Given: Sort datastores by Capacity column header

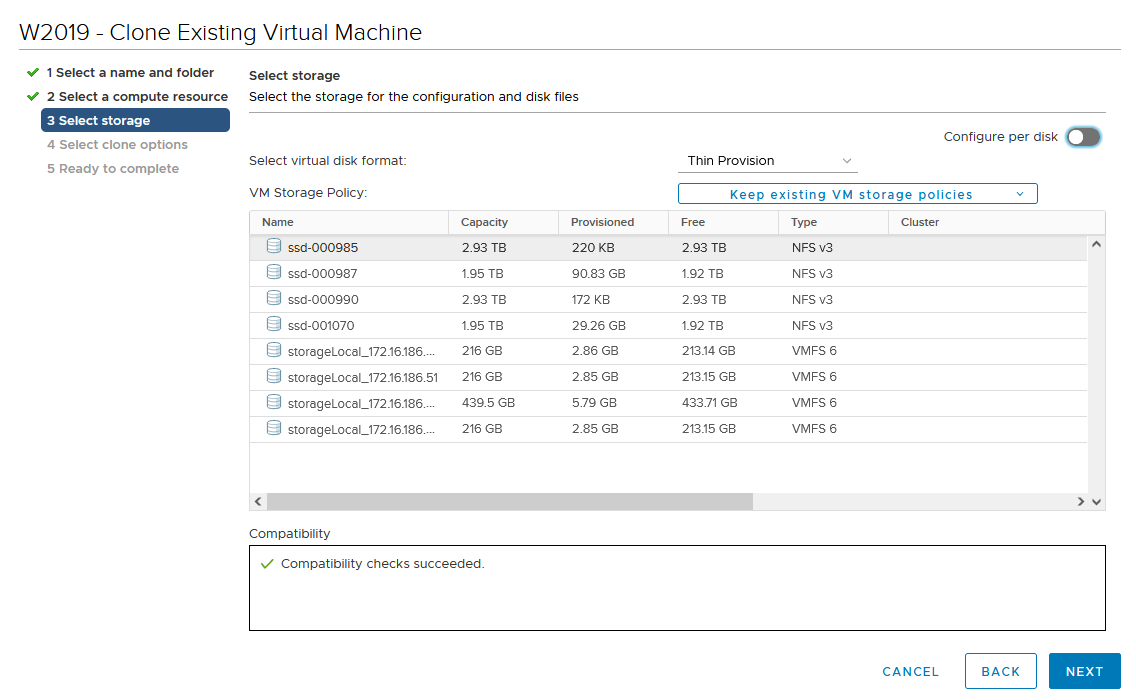Looking at the screenshot, I should [x=485, y=222].
